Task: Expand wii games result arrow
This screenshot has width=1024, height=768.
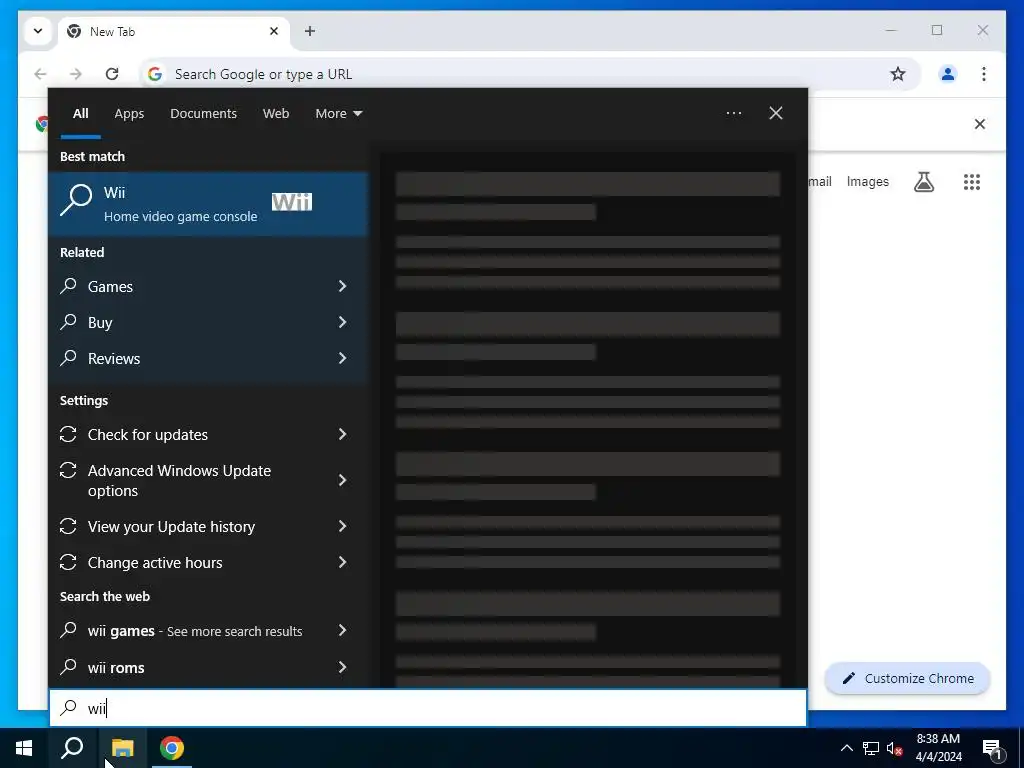Action: [x=342, y=630]
